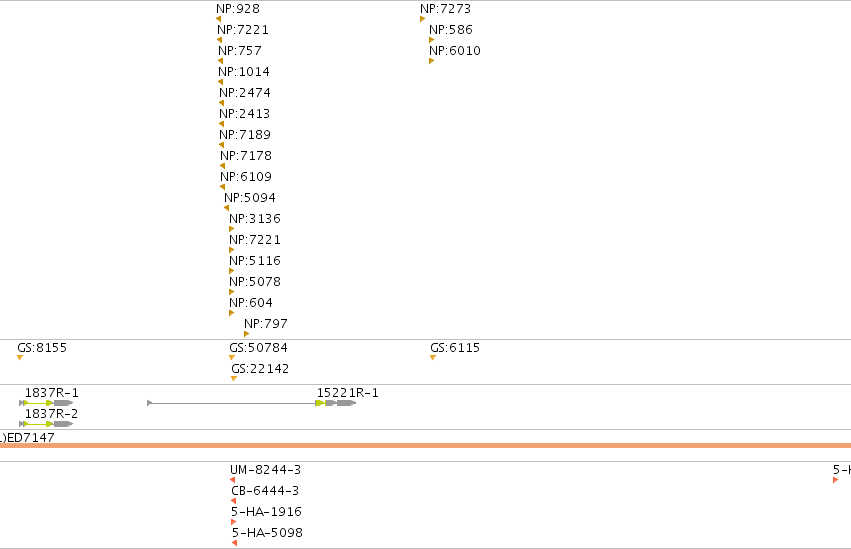851x549 pixels.
Task: Select the NP:3136 label
Action: coord(255,219)
